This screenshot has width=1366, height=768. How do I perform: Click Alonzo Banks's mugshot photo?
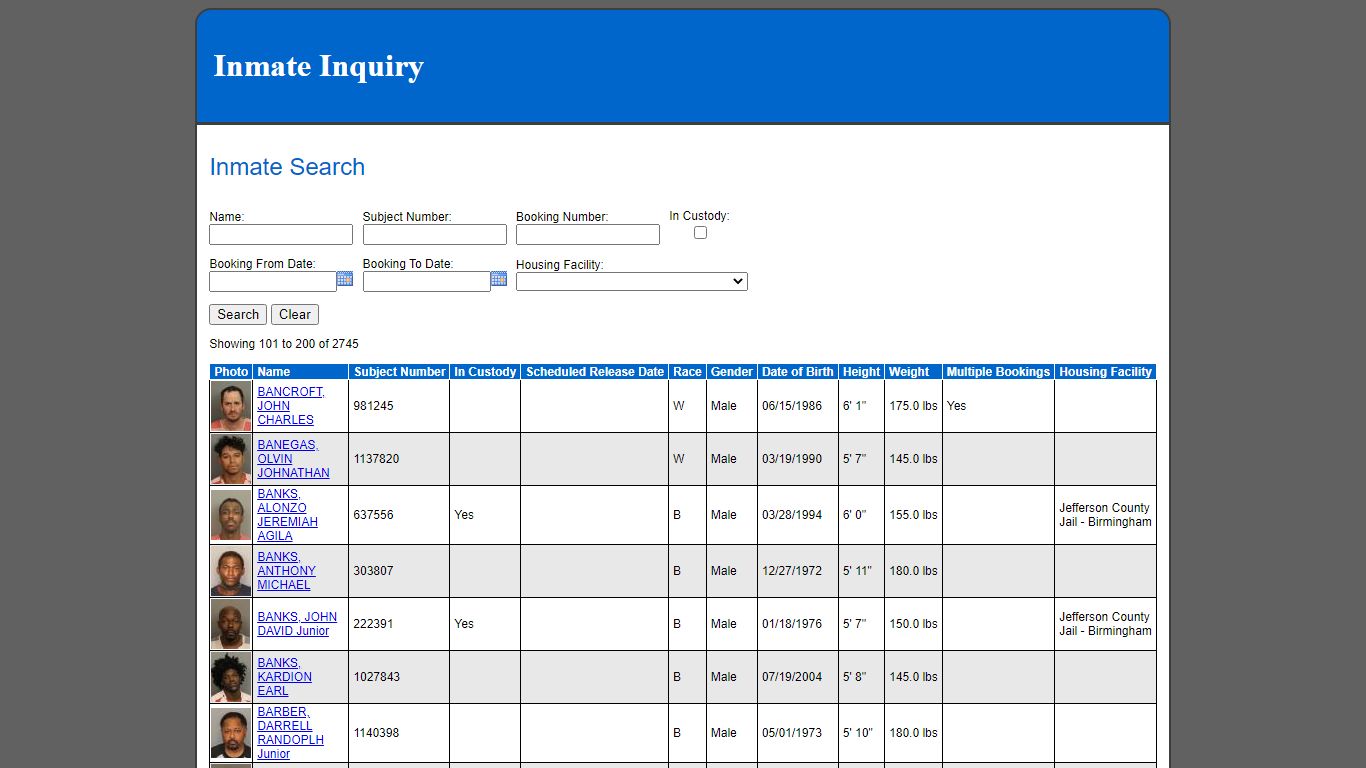click(231, 515)
